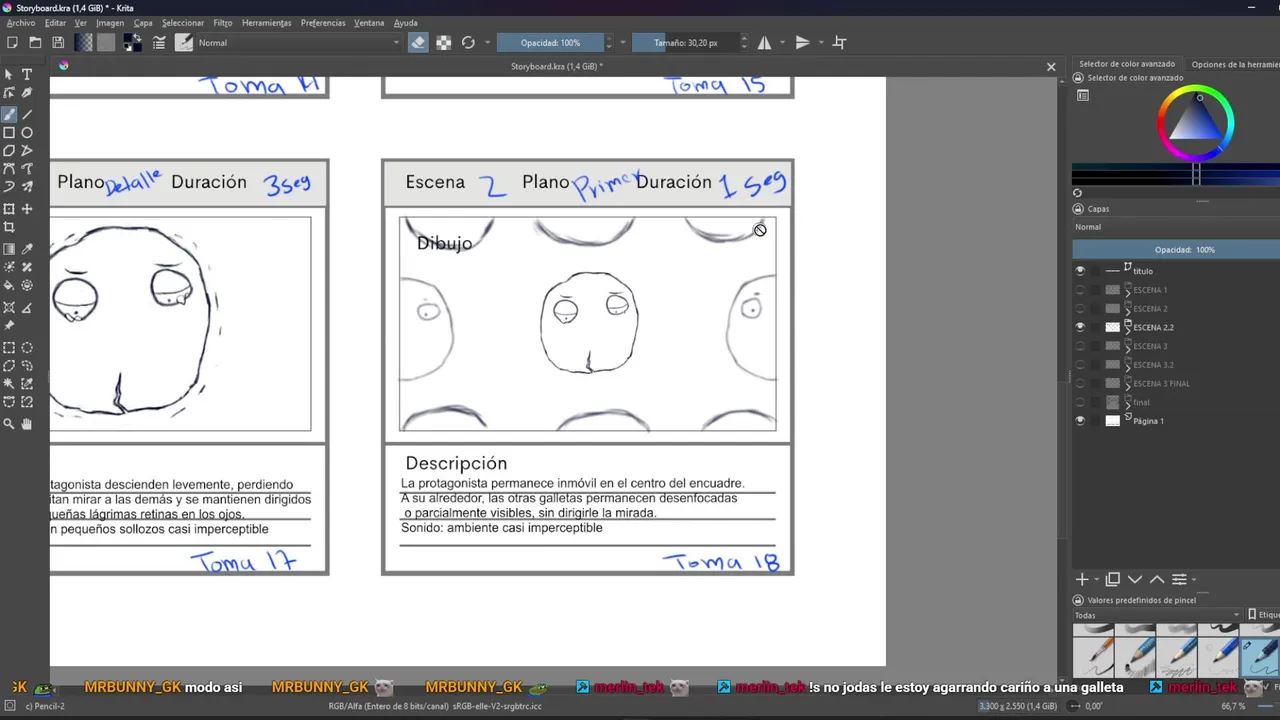Show the ESCENA 3 layer

pyautogui.click(x=1080, y=346)
